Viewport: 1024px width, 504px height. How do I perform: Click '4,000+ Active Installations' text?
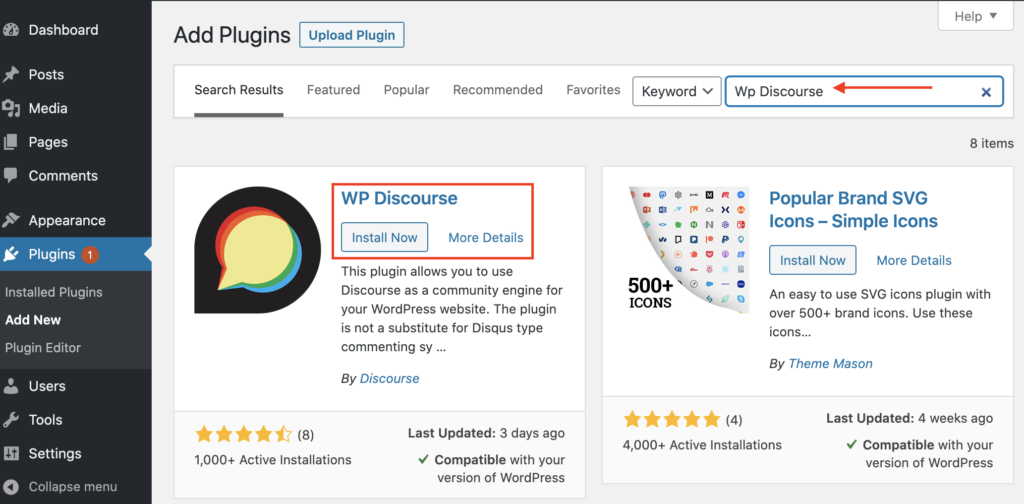702,445
